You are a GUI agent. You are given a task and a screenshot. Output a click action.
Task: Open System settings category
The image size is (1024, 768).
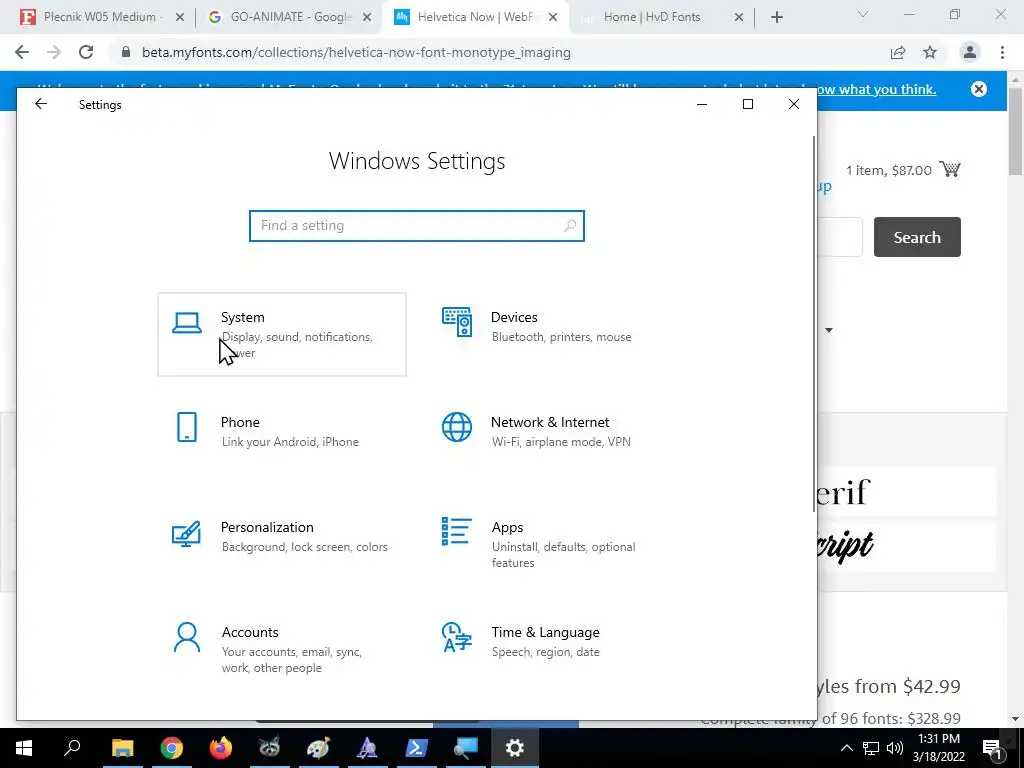281,334
